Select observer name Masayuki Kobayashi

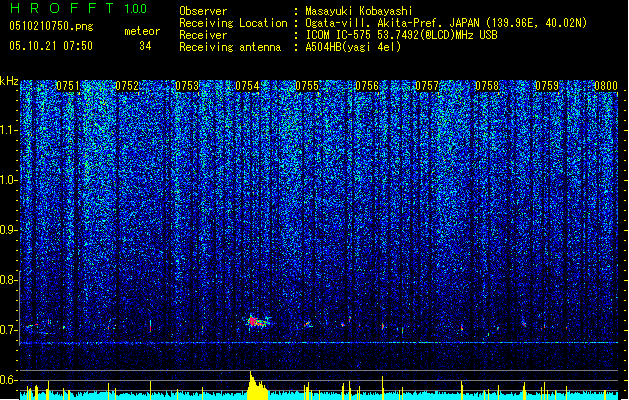point(359,11)
